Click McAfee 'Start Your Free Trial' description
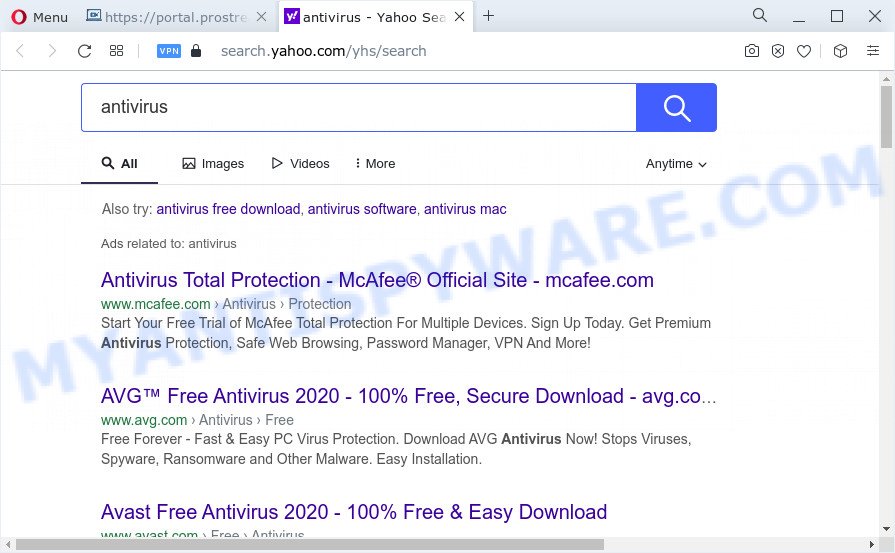The image size is (895, 553). point(406,333)
